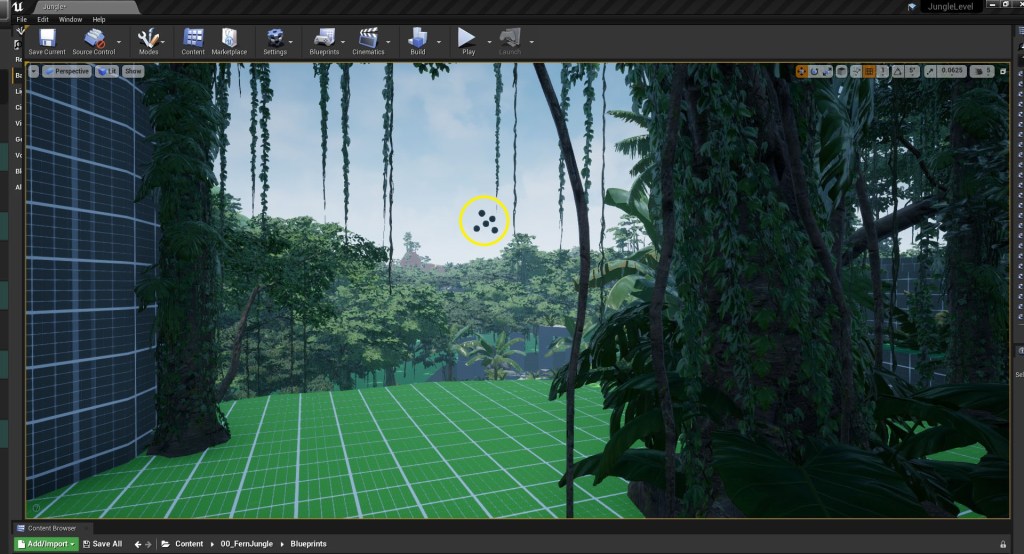Select the translate gizmo tool in viewport
Image resolution: width=1024 pixels, height=554 pixels.
pyautogui.click(x=802, y=71)
